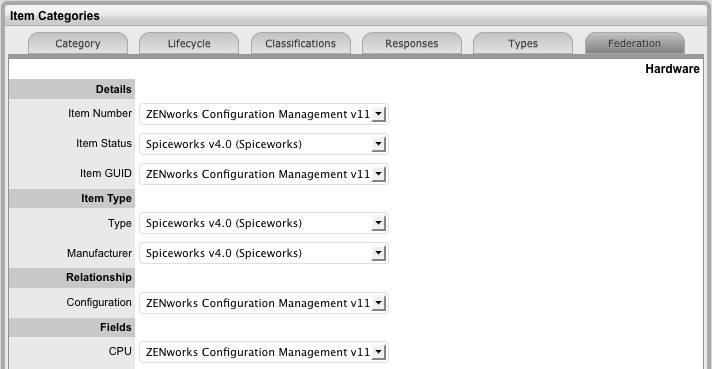Click the Federation tab
The height and width of the screenshot is (369, 712).
pos(634,44)
